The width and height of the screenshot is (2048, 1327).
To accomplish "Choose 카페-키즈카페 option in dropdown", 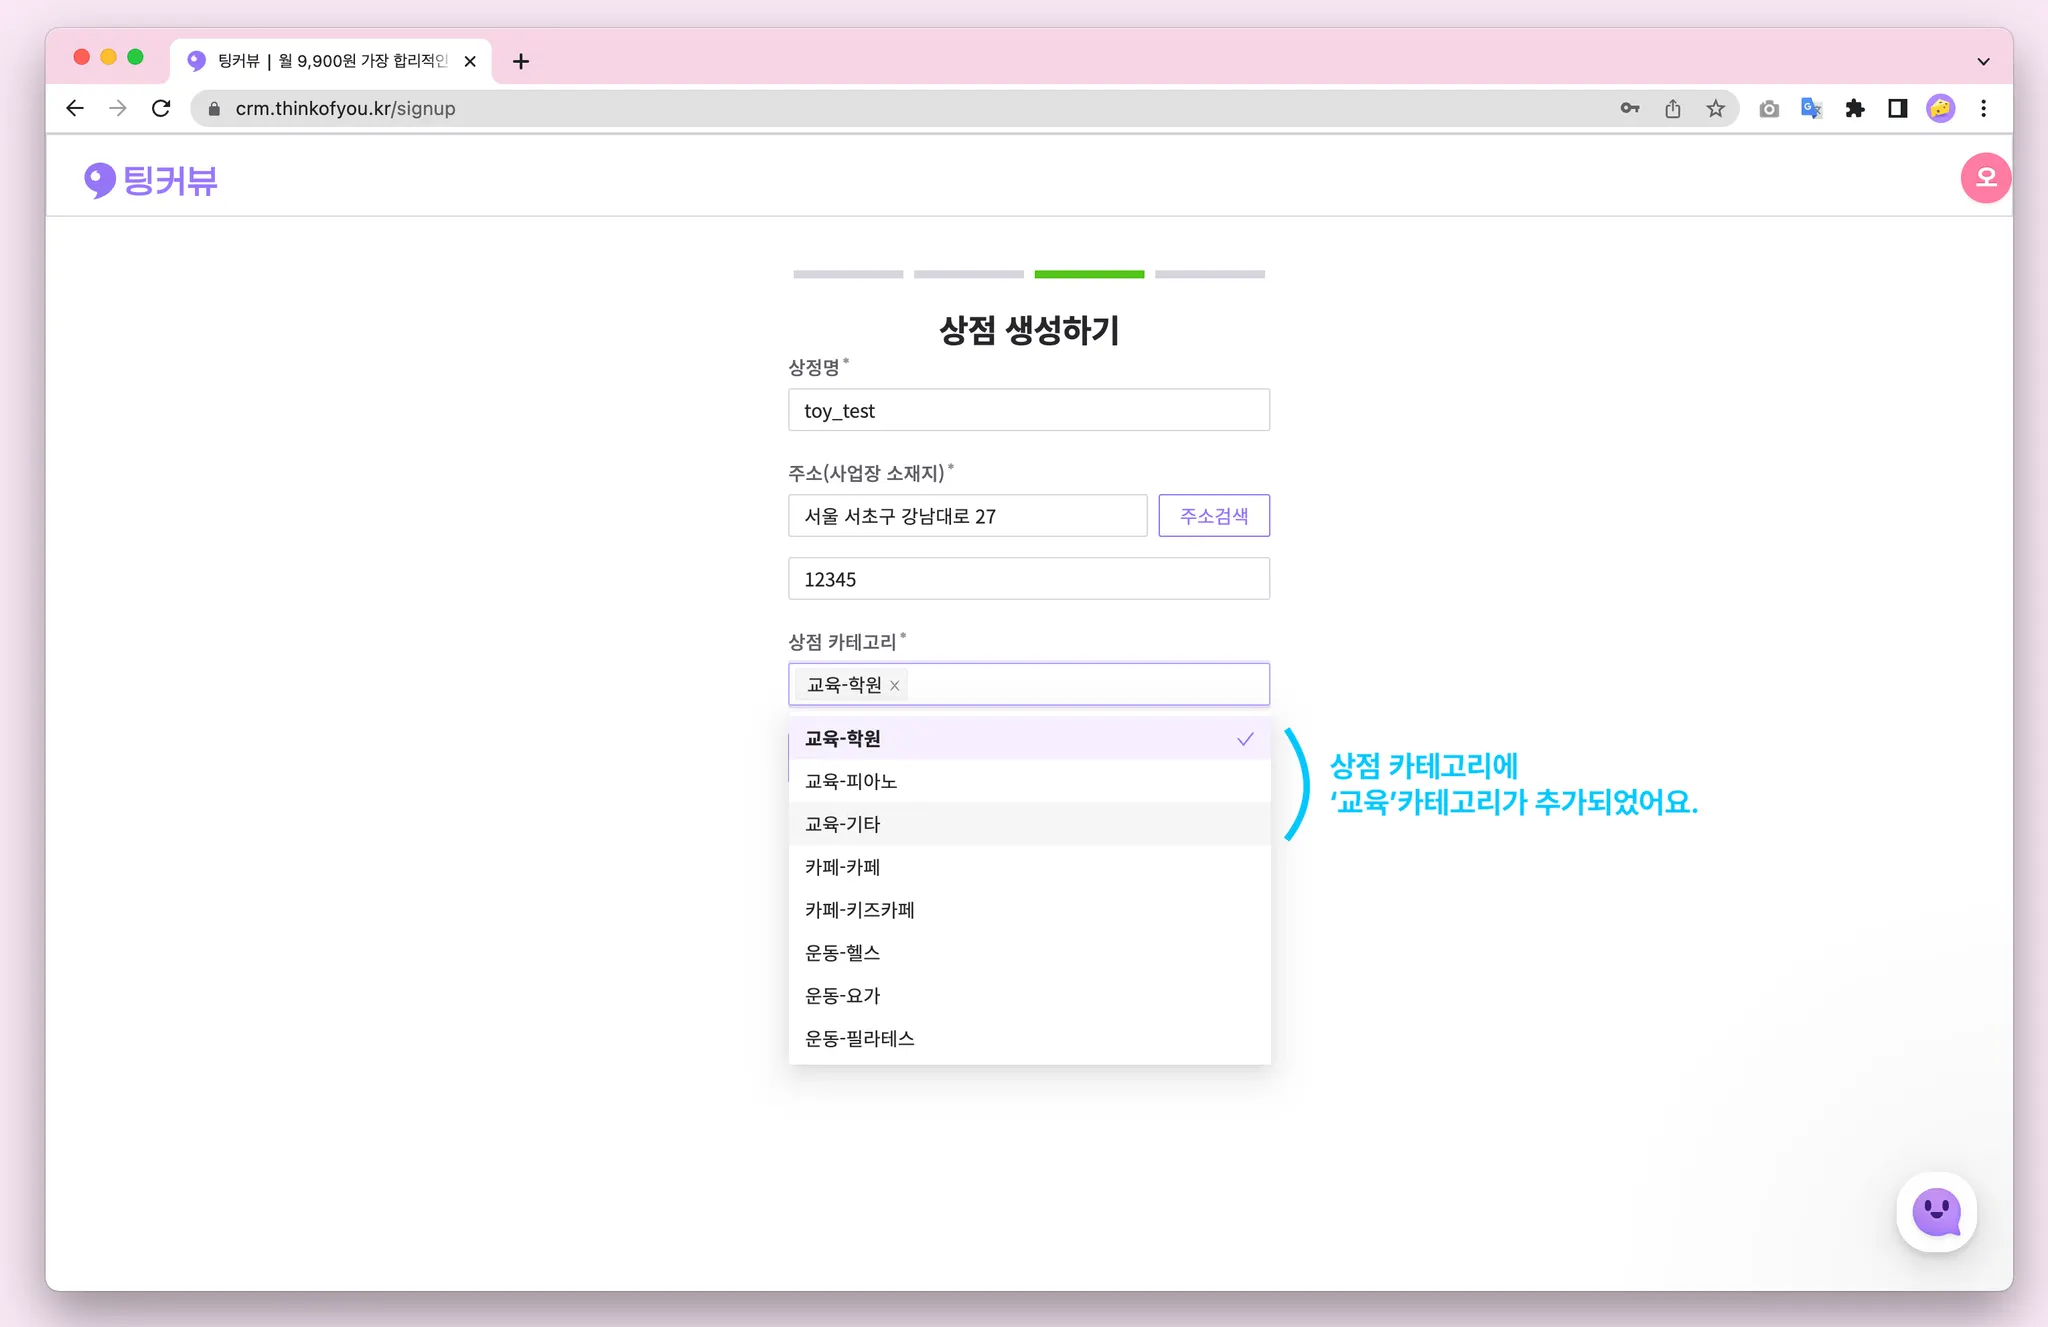I will pyautogui.click(x=1028, y=910).
